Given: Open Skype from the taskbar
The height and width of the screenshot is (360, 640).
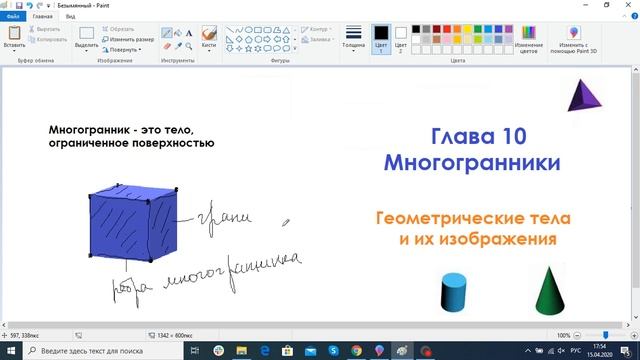Looking at the screenshot, I should 333,351.
